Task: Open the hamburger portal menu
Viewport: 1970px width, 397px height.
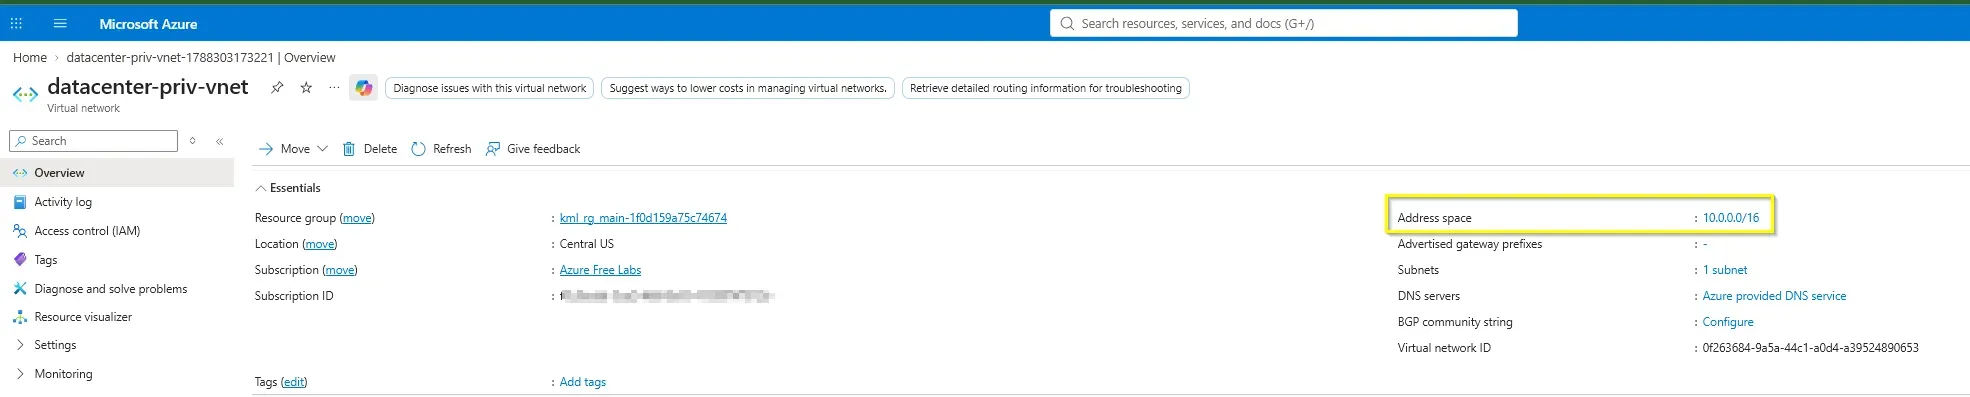Action: click(x=60, y=23)
